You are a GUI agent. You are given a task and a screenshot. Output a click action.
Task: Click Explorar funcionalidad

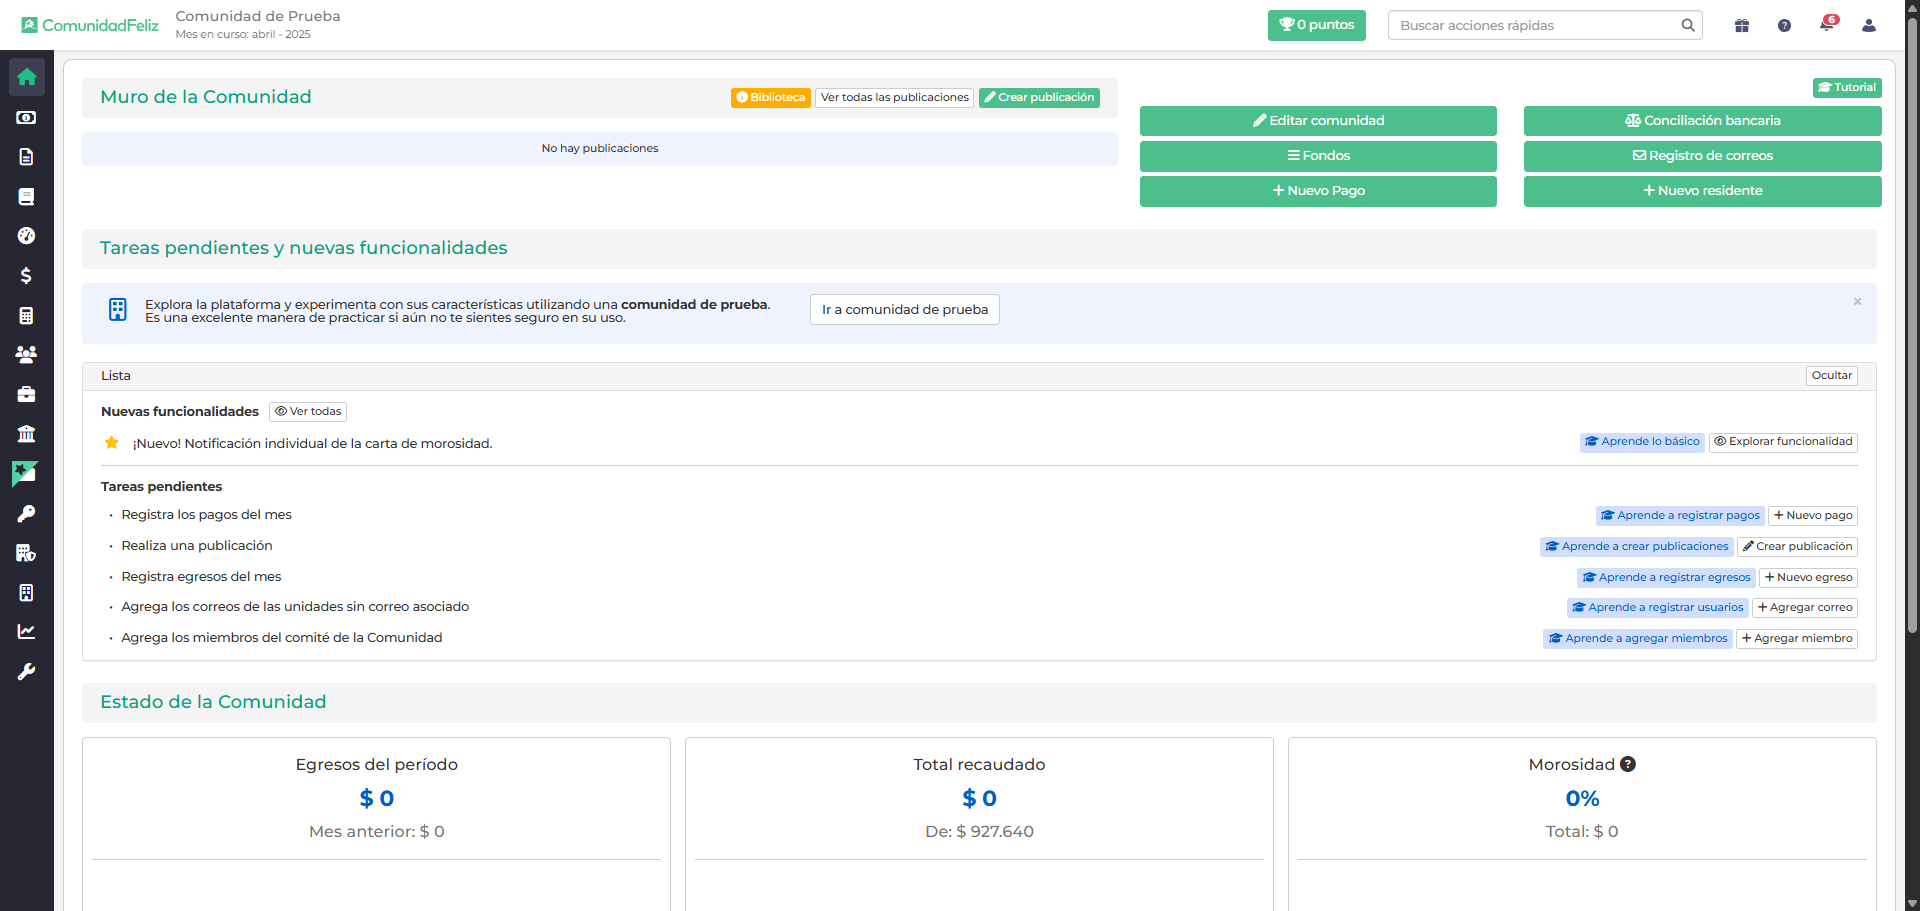coord(1783,442)
